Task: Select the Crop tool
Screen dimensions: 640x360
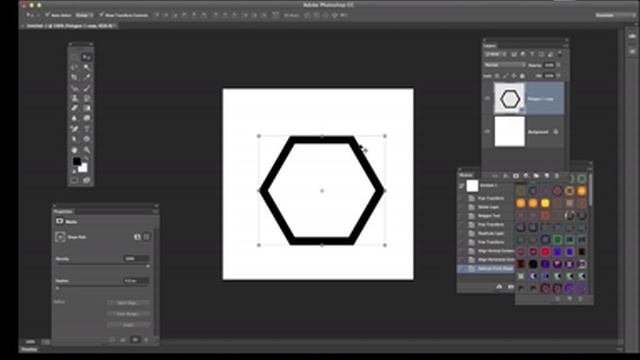Action: coord(75,77)
